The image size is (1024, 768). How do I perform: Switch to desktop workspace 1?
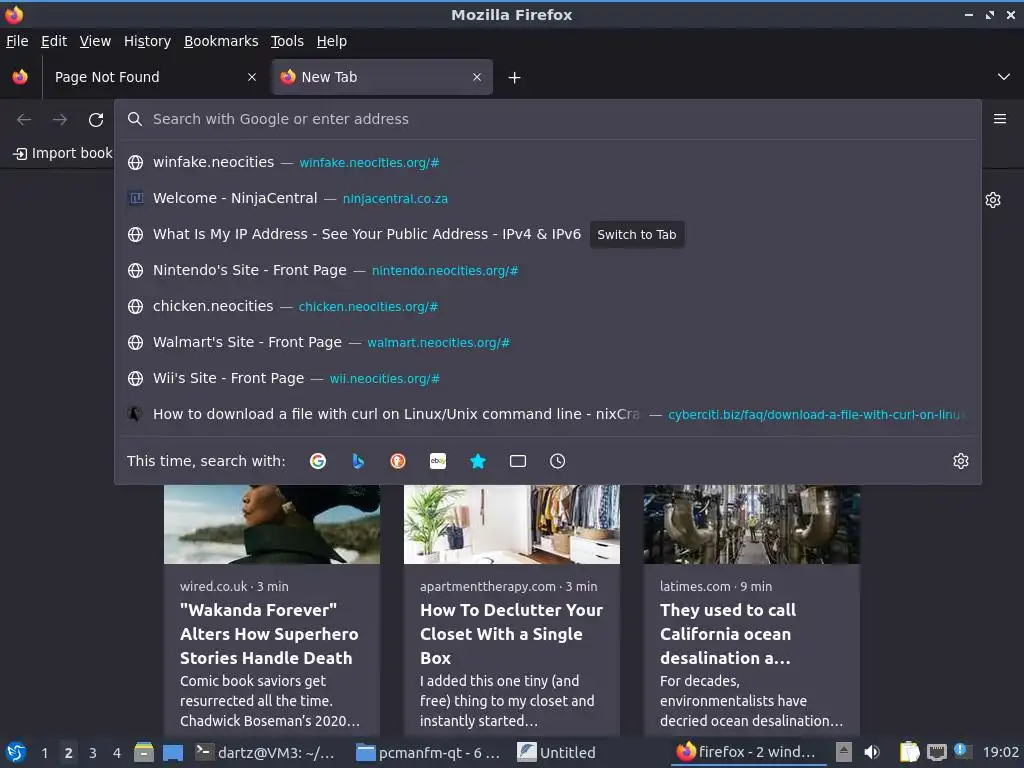click(44, 753)
